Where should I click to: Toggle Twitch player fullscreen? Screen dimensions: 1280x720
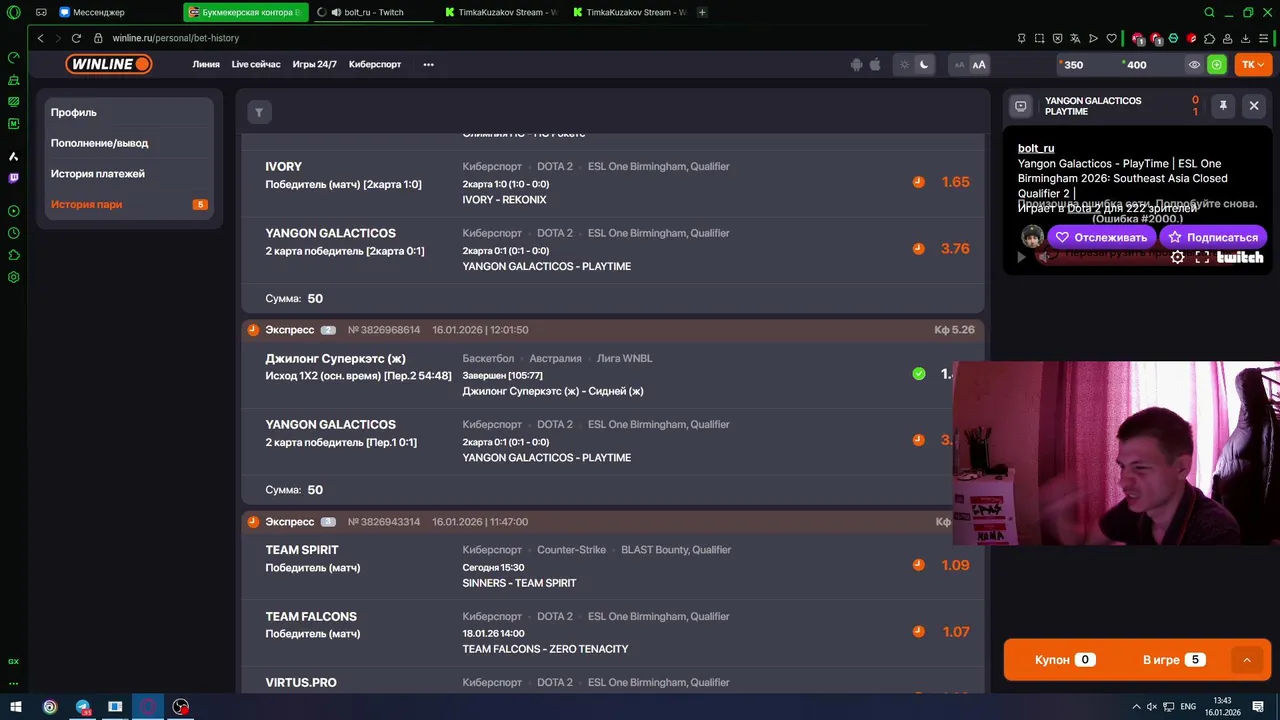coord(1202,257)
